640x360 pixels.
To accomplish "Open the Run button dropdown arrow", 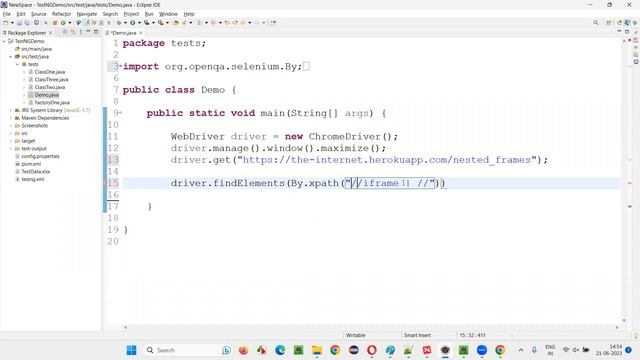I will coord(139,23).
